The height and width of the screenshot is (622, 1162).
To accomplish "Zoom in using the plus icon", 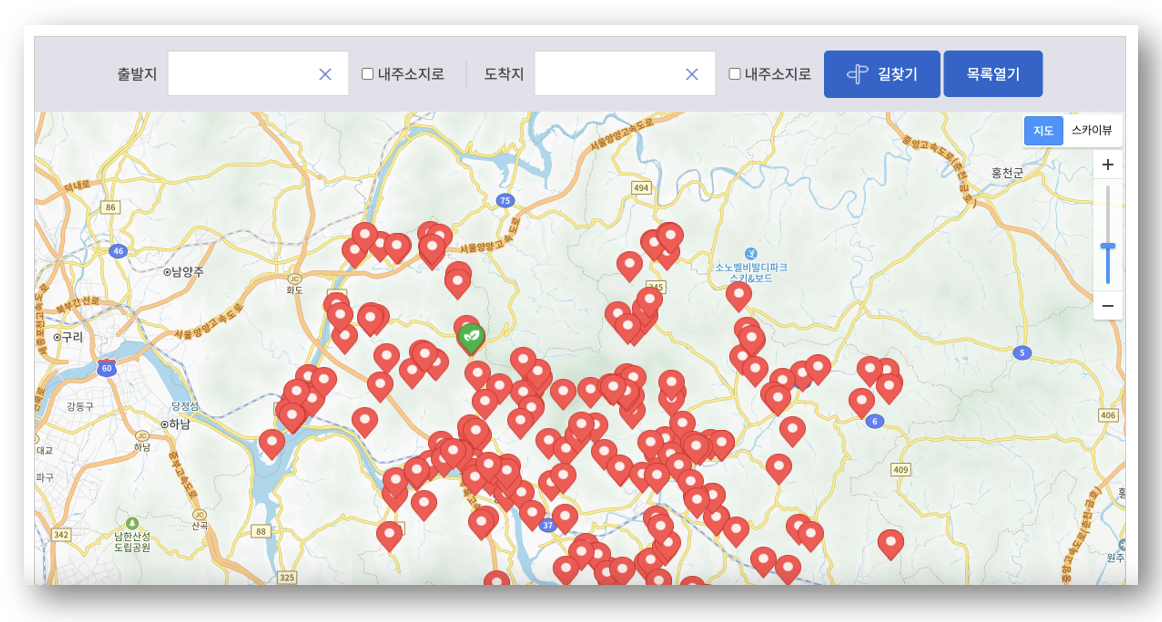I will pos(1108,164).
